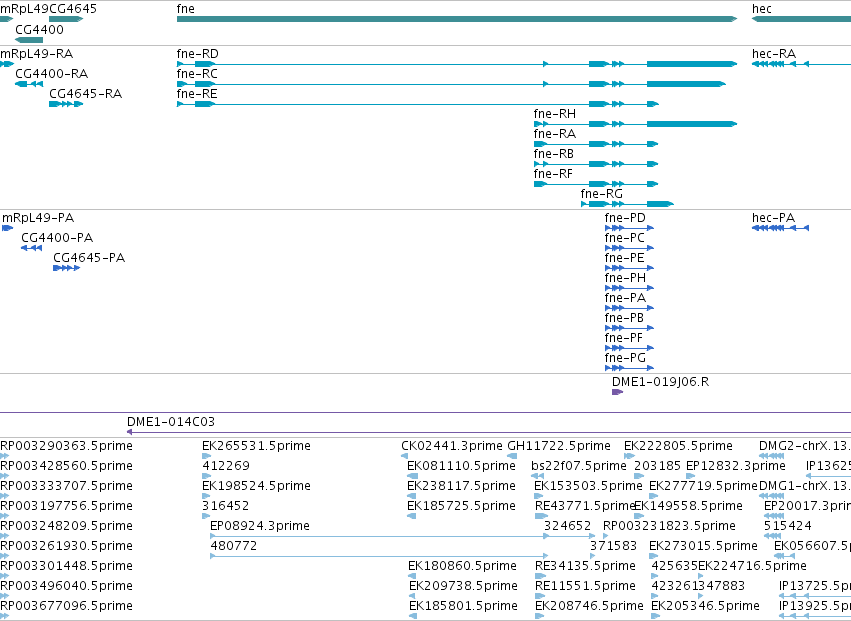Image resolution: width=851 pixels, height=621 pixels.
Task: Click the RP003197756.5prime EST label
Action: click(x=66, y=506)
